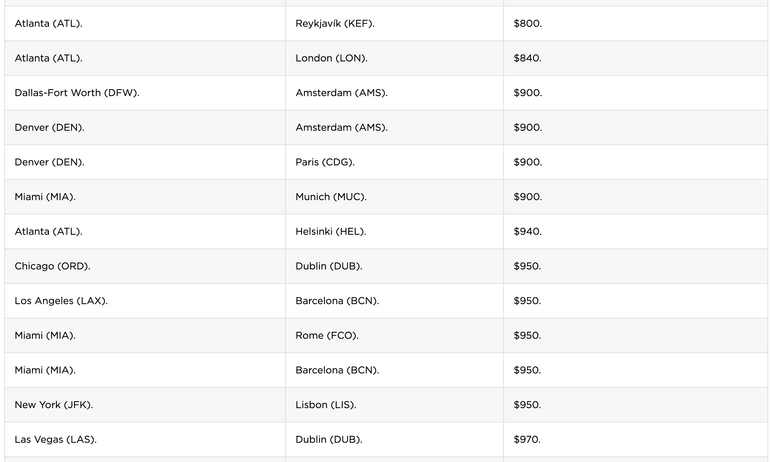Select the Paris (CDG) destination cell
The width and height of the screenshot is (770, 462).
pyautogui.click(x=325, y=162)
